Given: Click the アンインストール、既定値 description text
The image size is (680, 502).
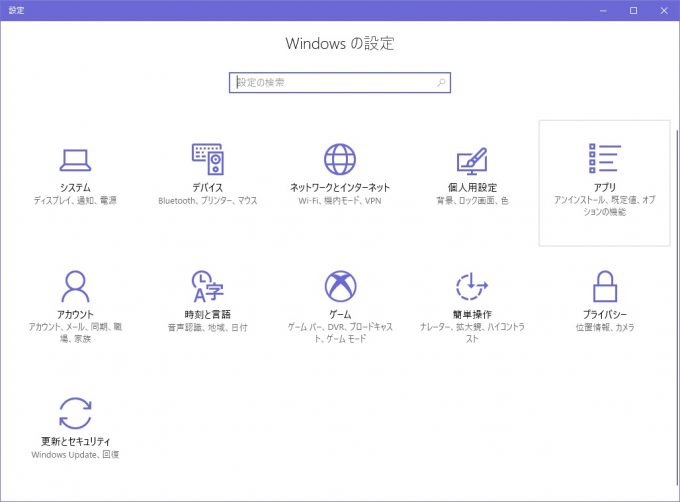Looking at the screenshot, I should (x=605, y=205).
